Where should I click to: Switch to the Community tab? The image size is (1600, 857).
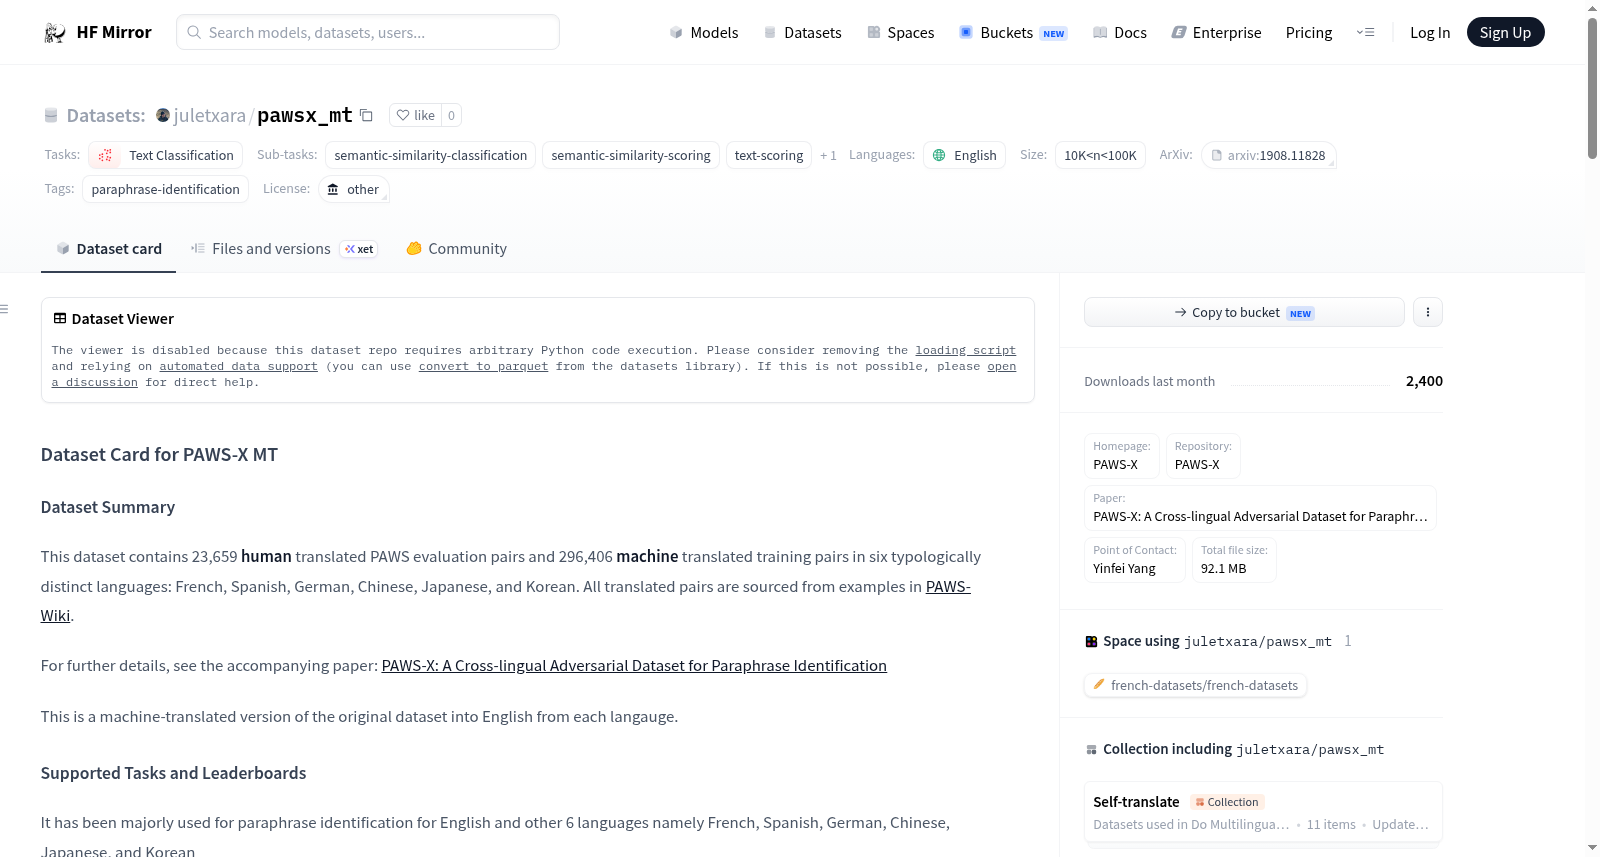click(x=456, y=249)
